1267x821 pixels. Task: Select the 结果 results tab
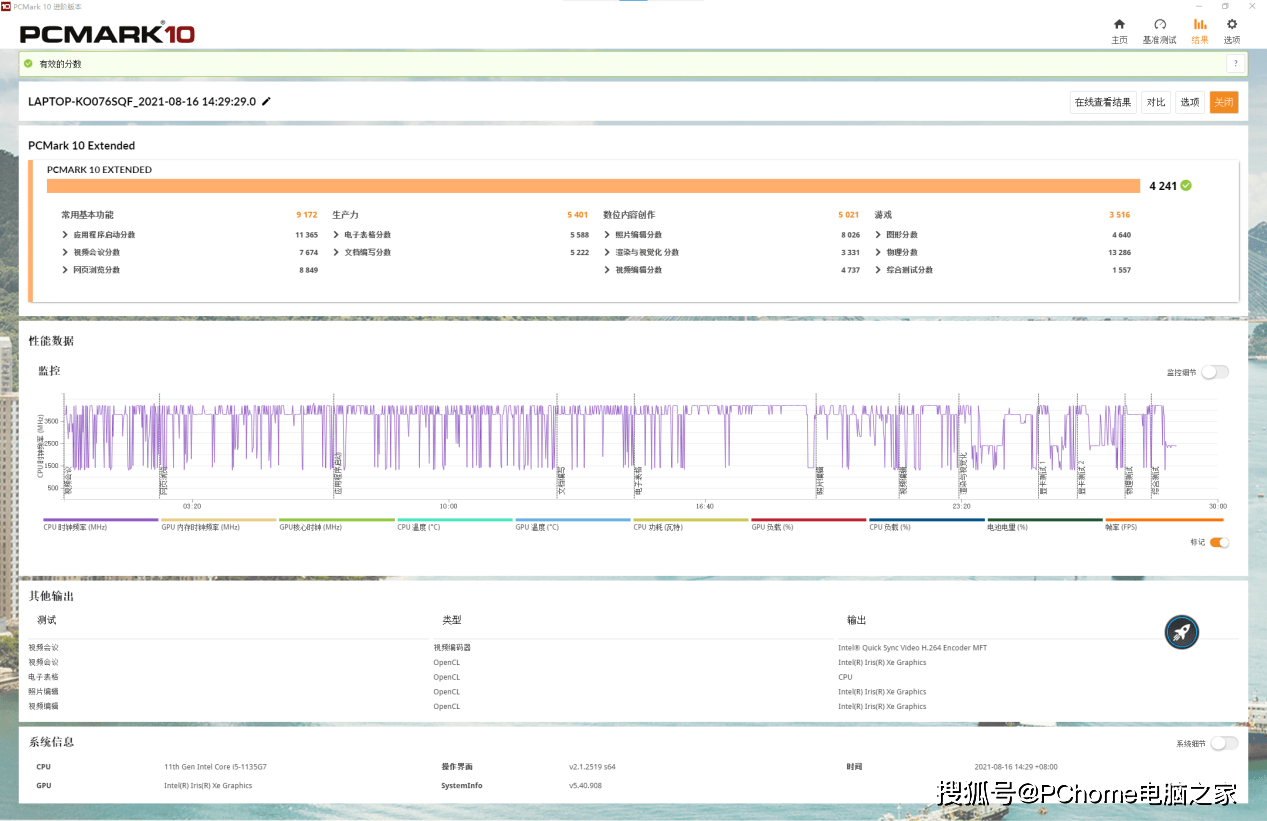tap(1200, 31)
